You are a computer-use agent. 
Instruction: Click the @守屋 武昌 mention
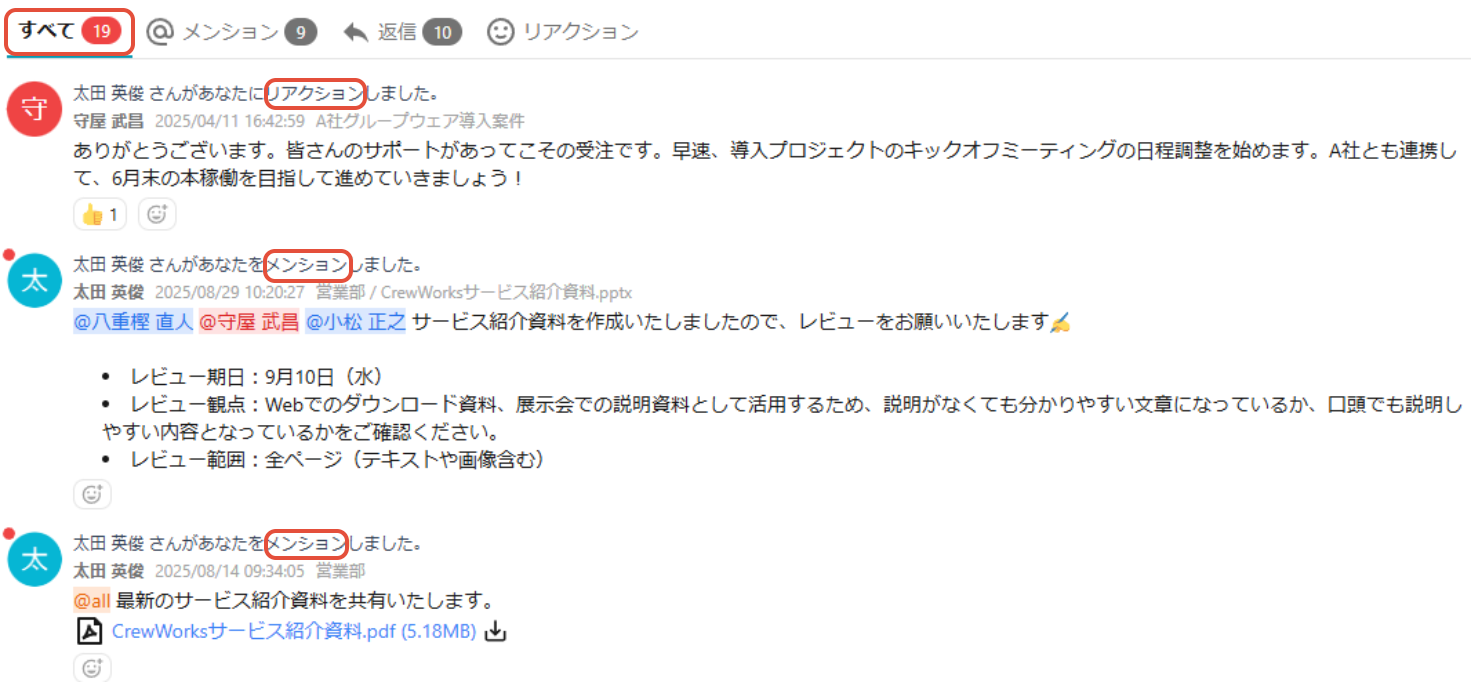click(249, 322)
